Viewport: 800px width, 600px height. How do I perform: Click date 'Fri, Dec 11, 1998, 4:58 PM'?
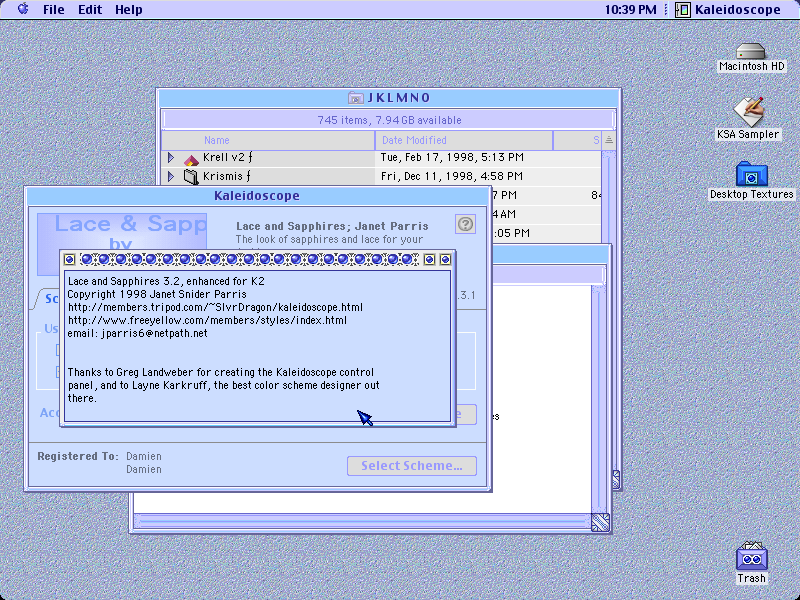pos(452,176)
